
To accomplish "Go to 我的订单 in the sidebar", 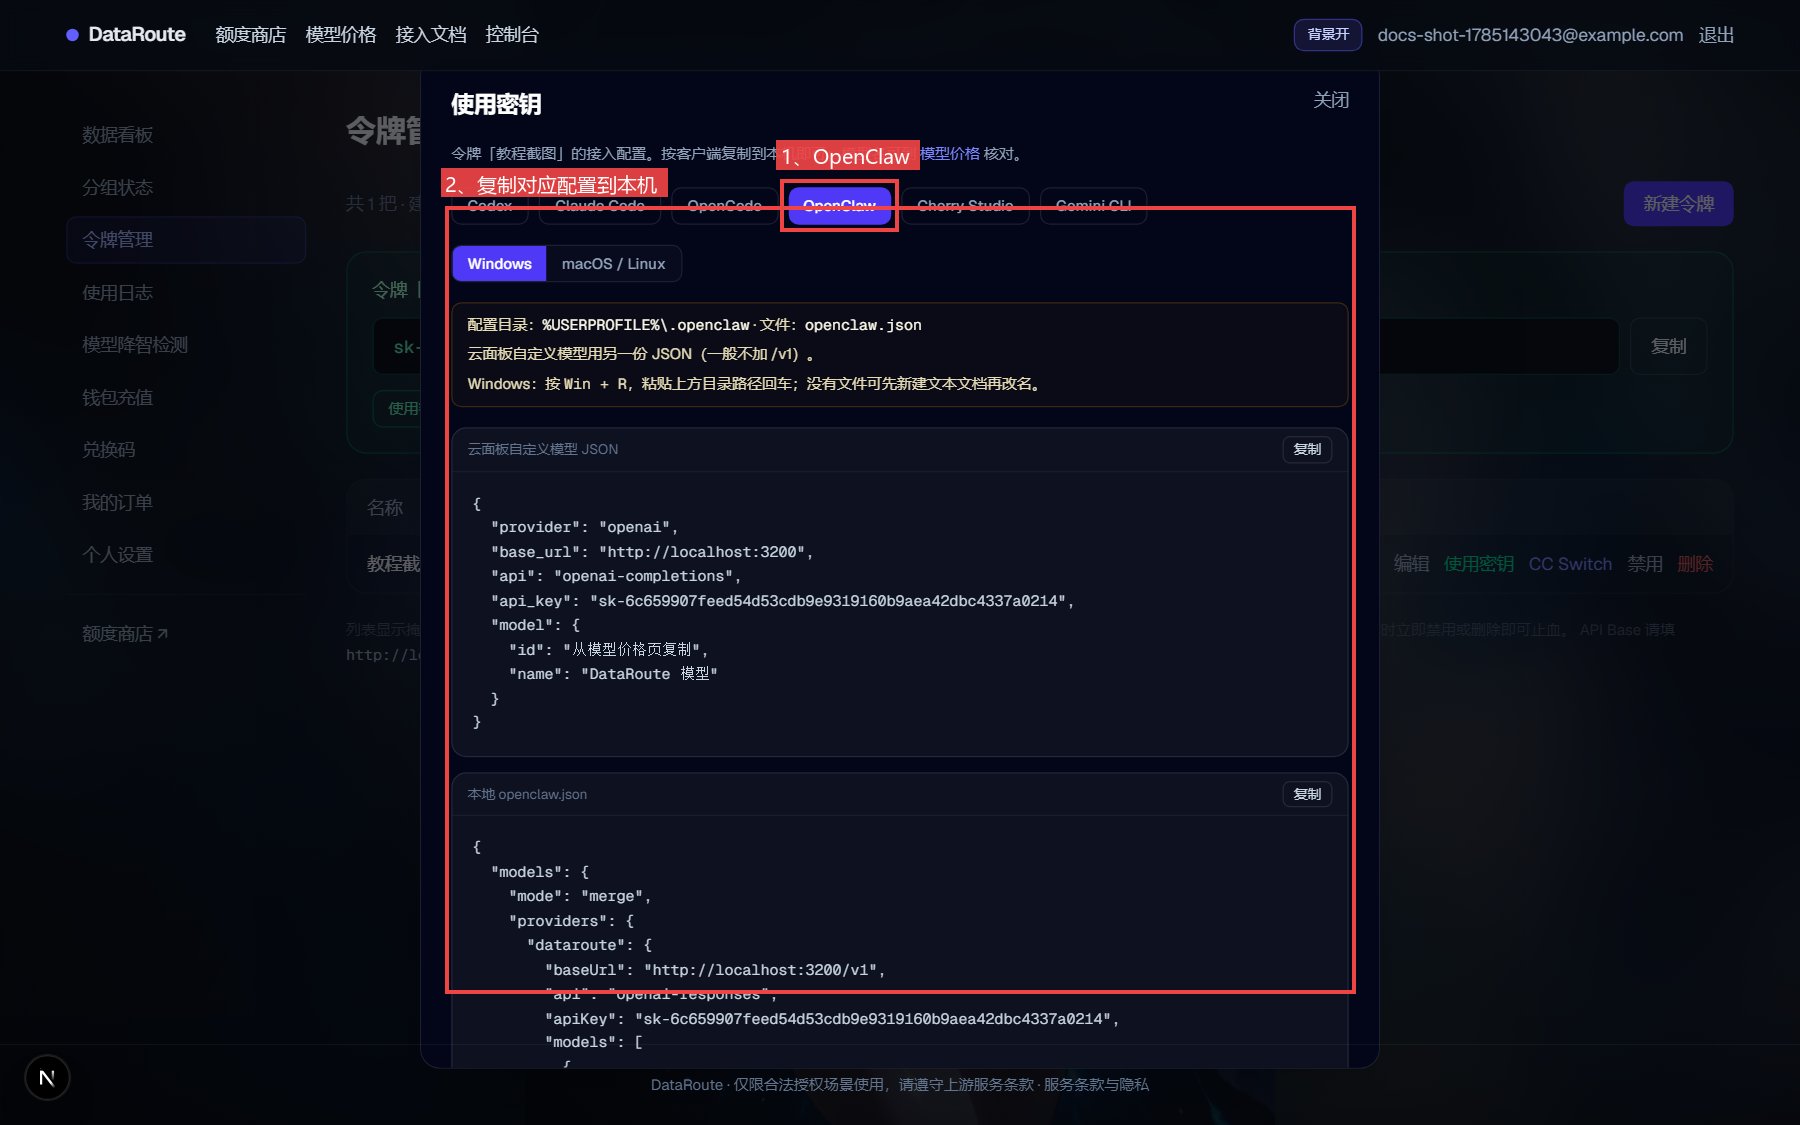I will click(117, 502).
